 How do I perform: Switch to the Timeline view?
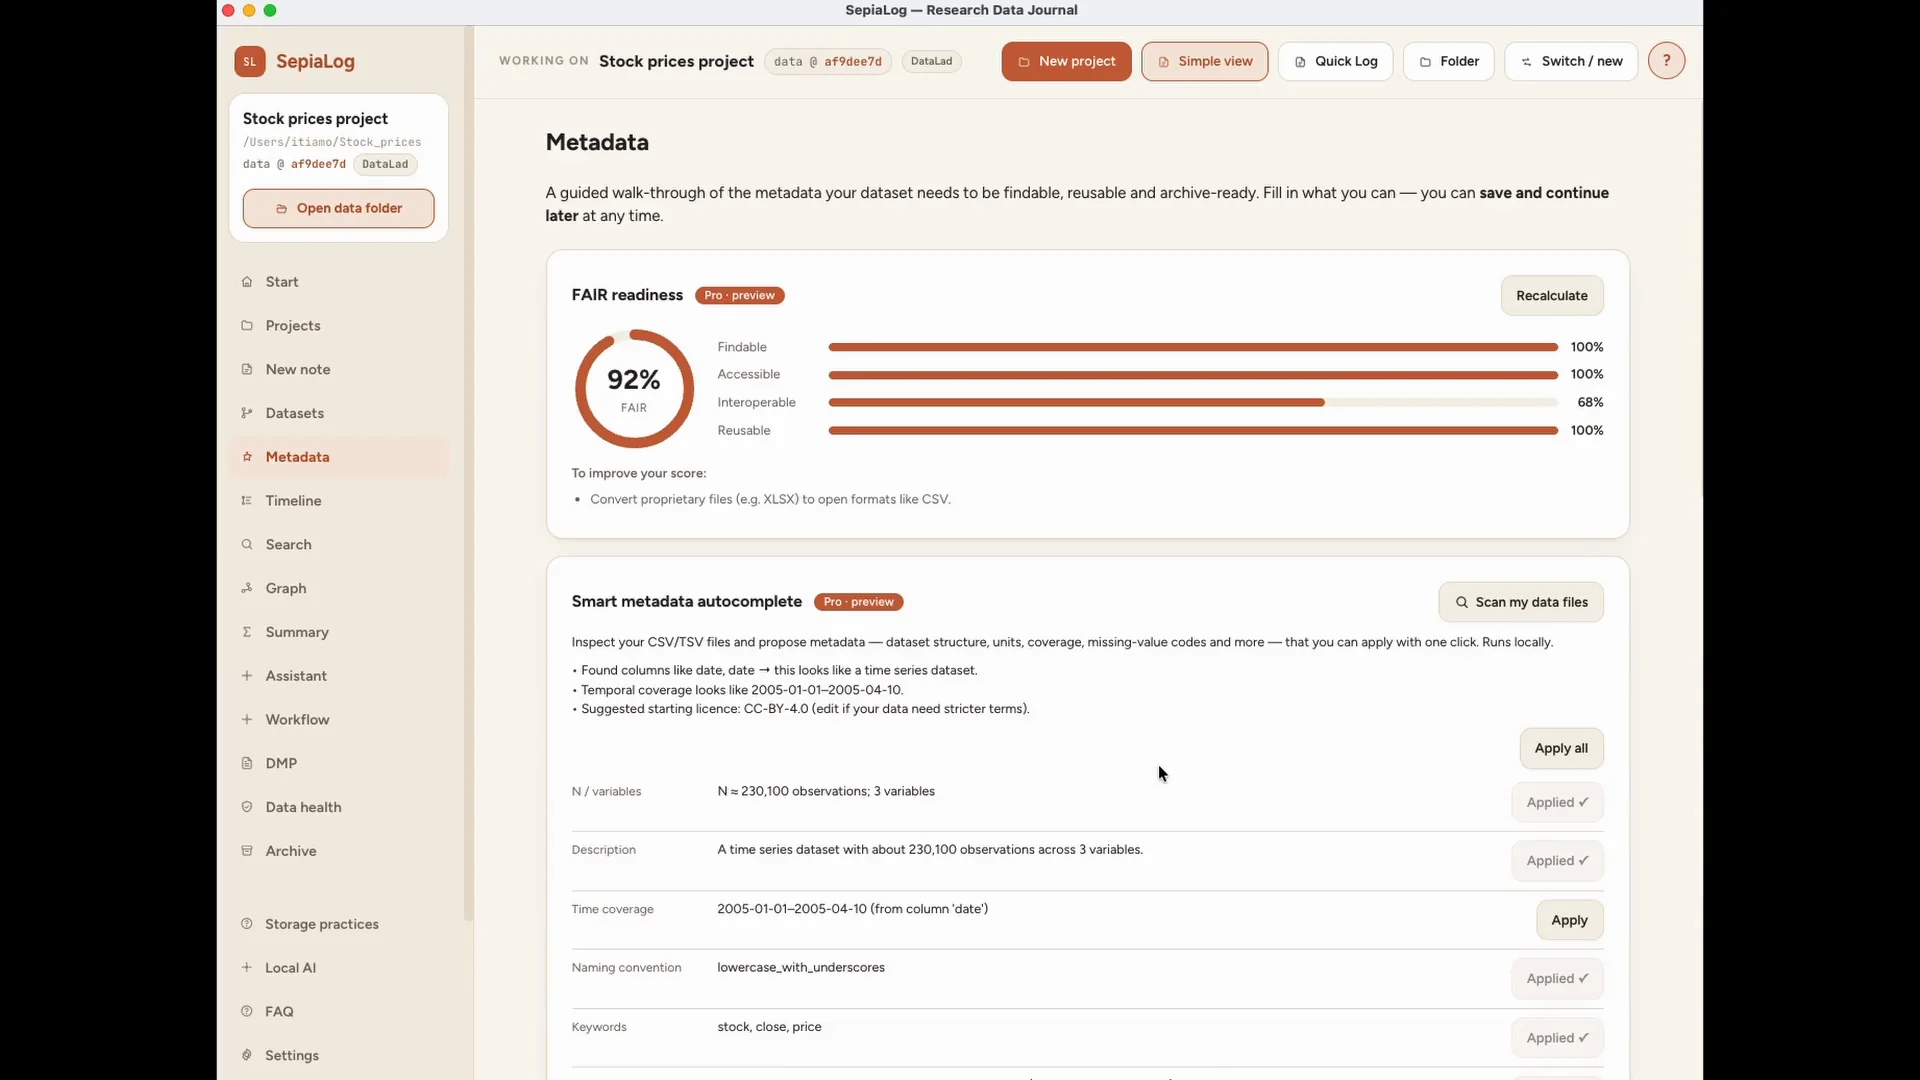[338, 501]
